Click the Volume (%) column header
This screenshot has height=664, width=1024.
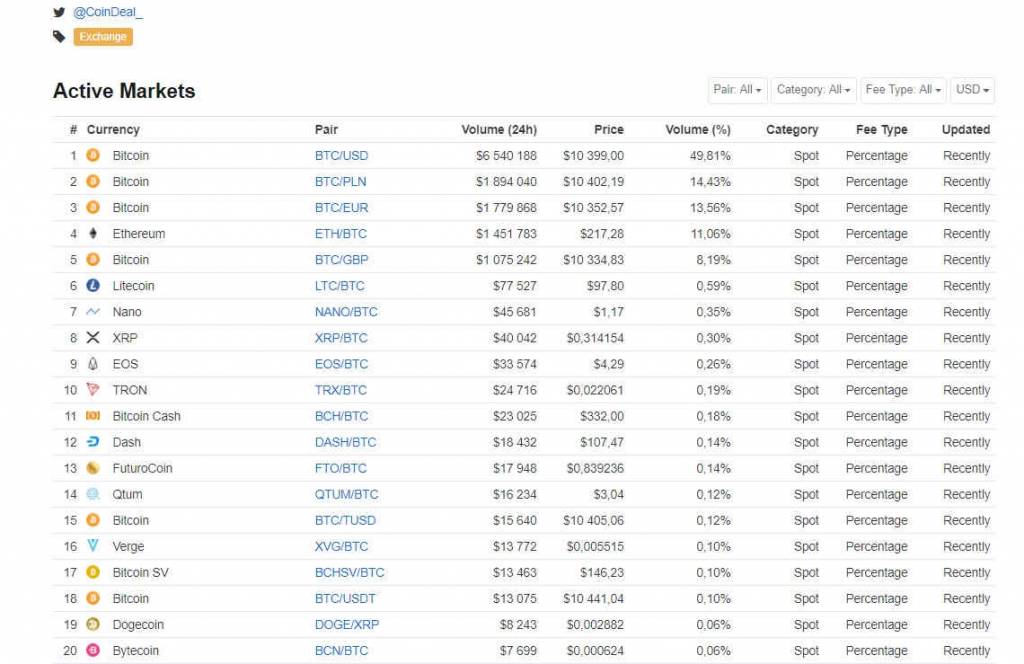pyautogui.click(x=698, y=129)
